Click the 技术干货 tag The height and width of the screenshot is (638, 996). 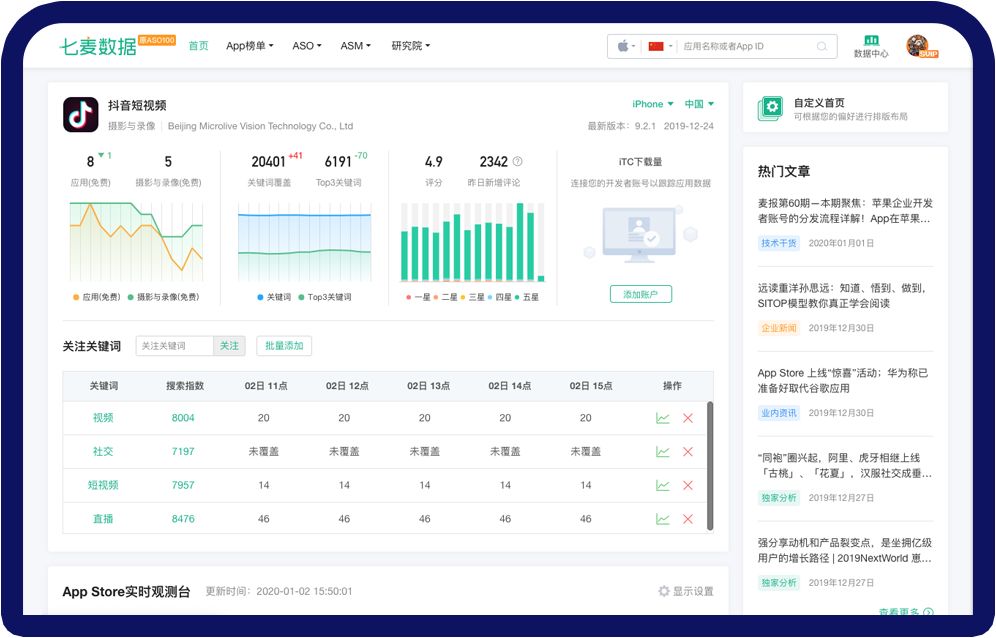click(x=779, y=243)
